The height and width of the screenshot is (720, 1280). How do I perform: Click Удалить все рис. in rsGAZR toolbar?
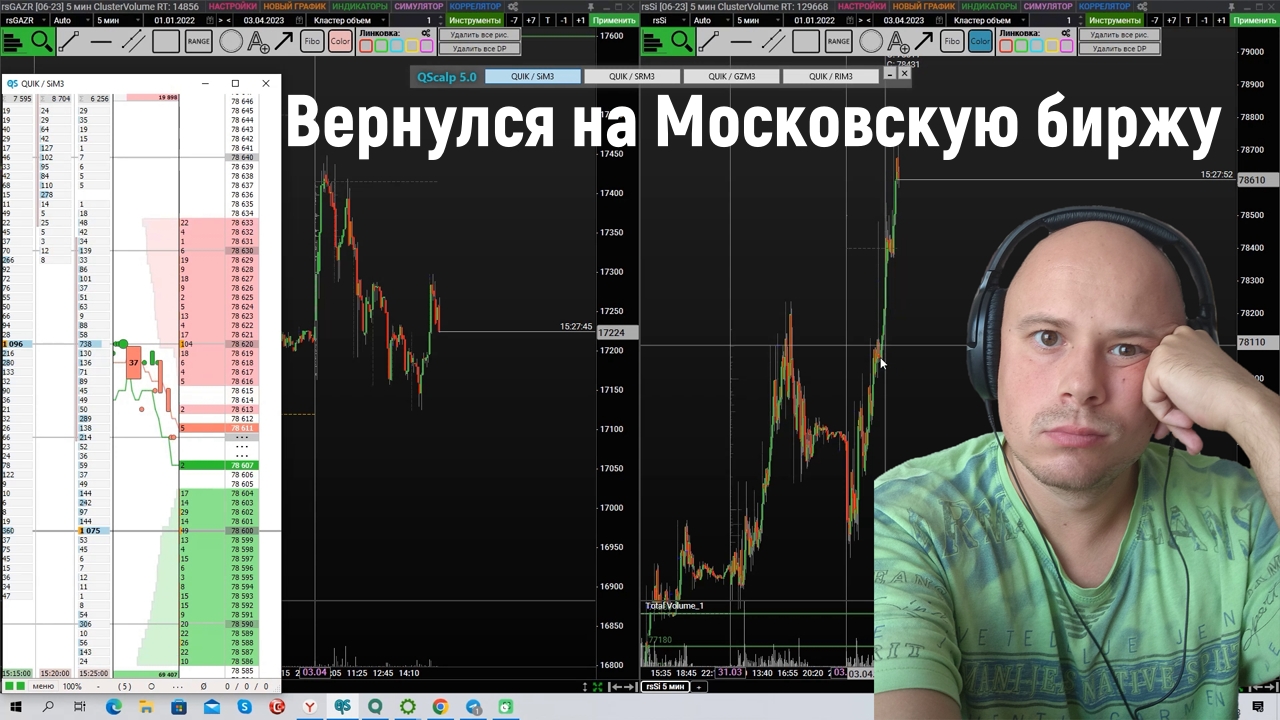(x=480, y=35)
